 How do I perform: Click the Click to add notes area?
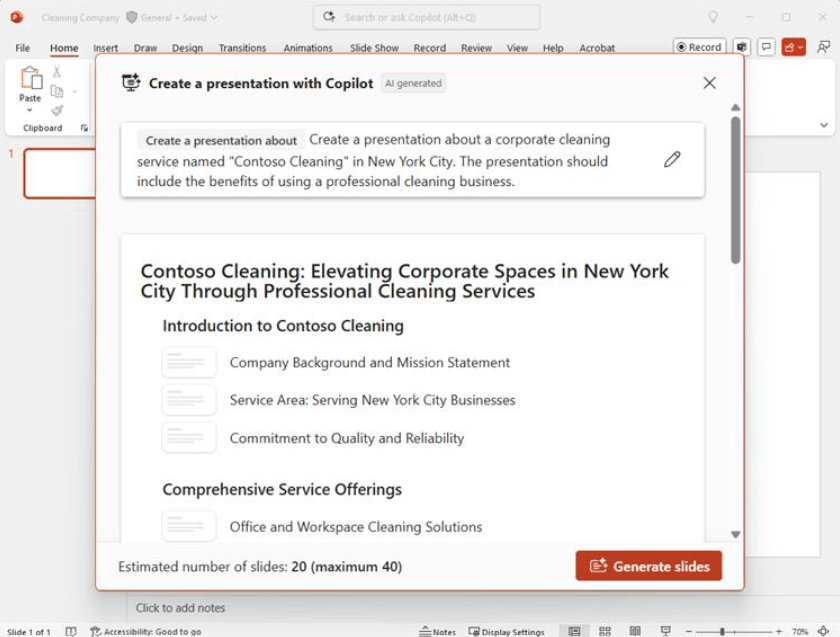[x=180, y=608]
